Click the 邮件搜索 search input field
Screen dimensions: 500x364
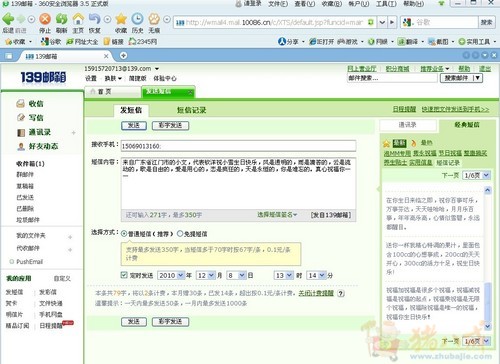coord(392,78)
